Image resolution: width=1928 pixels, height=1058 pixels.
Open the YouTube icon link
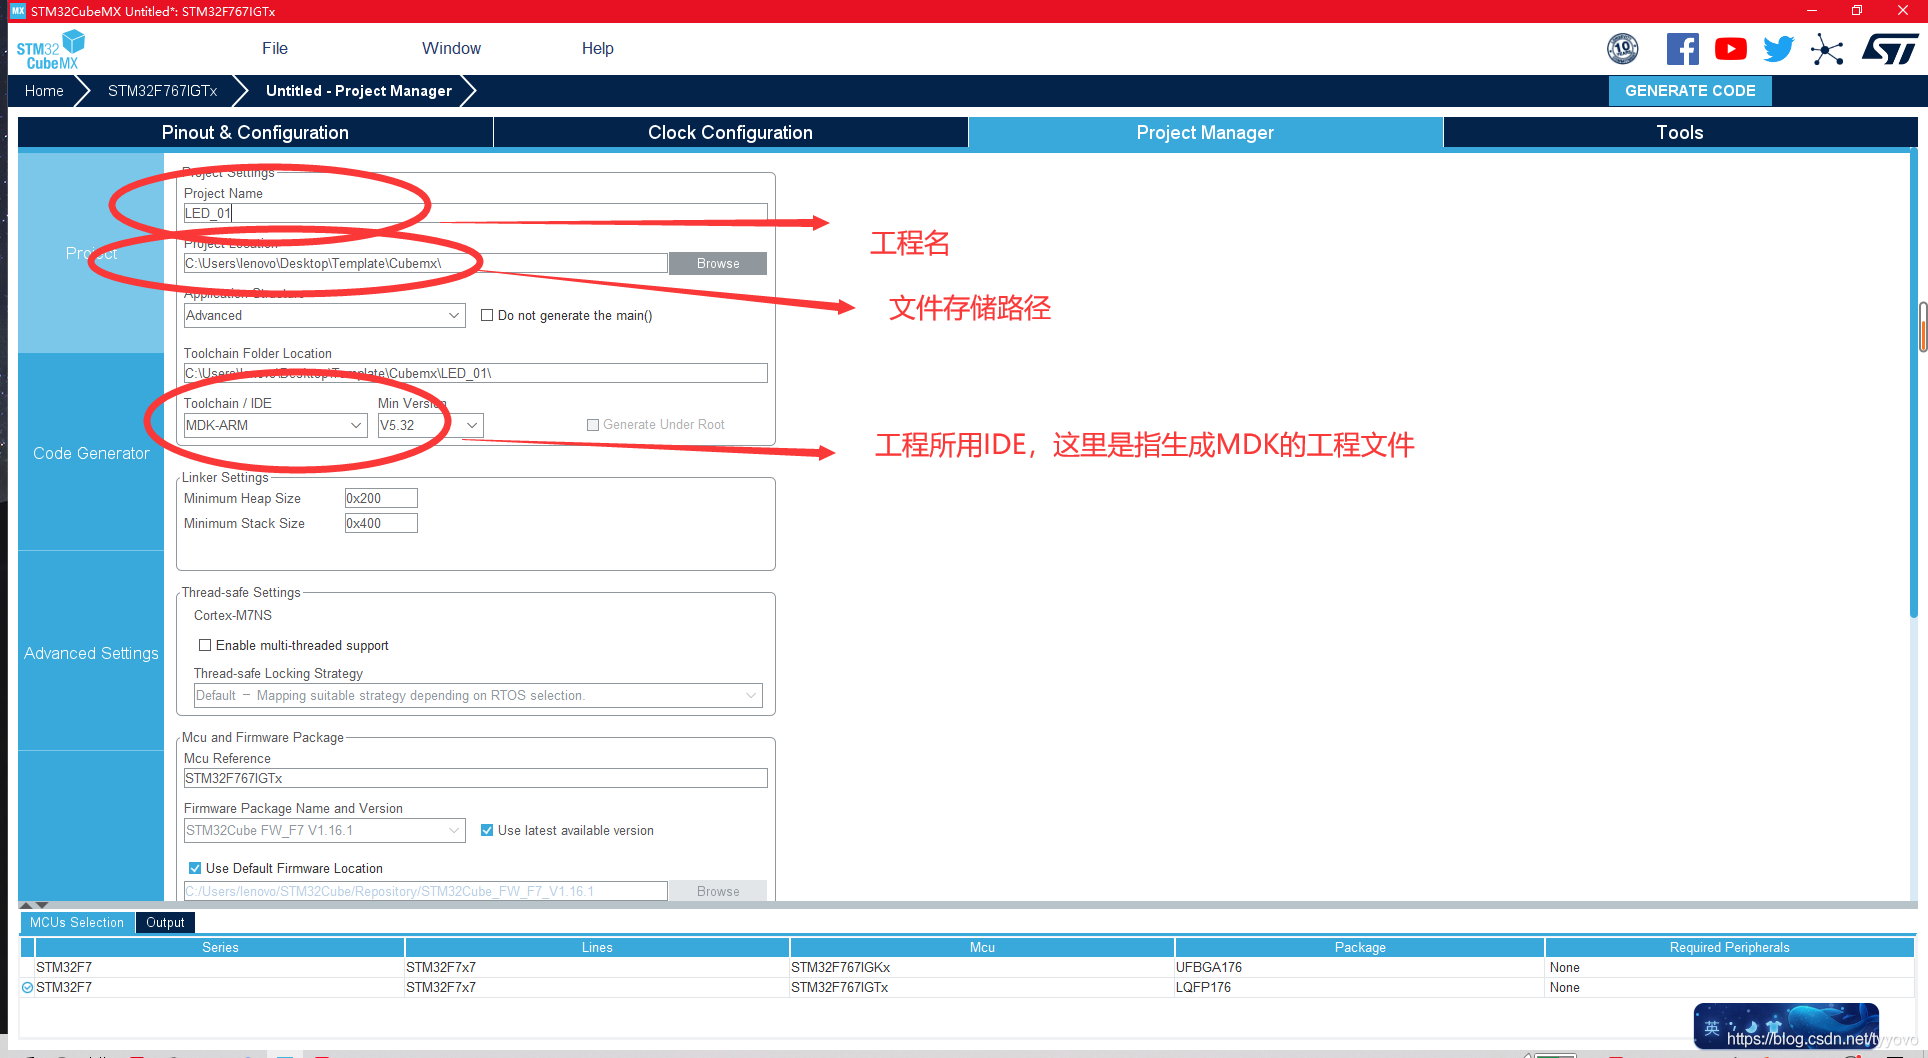click(x=1730, y=49)
